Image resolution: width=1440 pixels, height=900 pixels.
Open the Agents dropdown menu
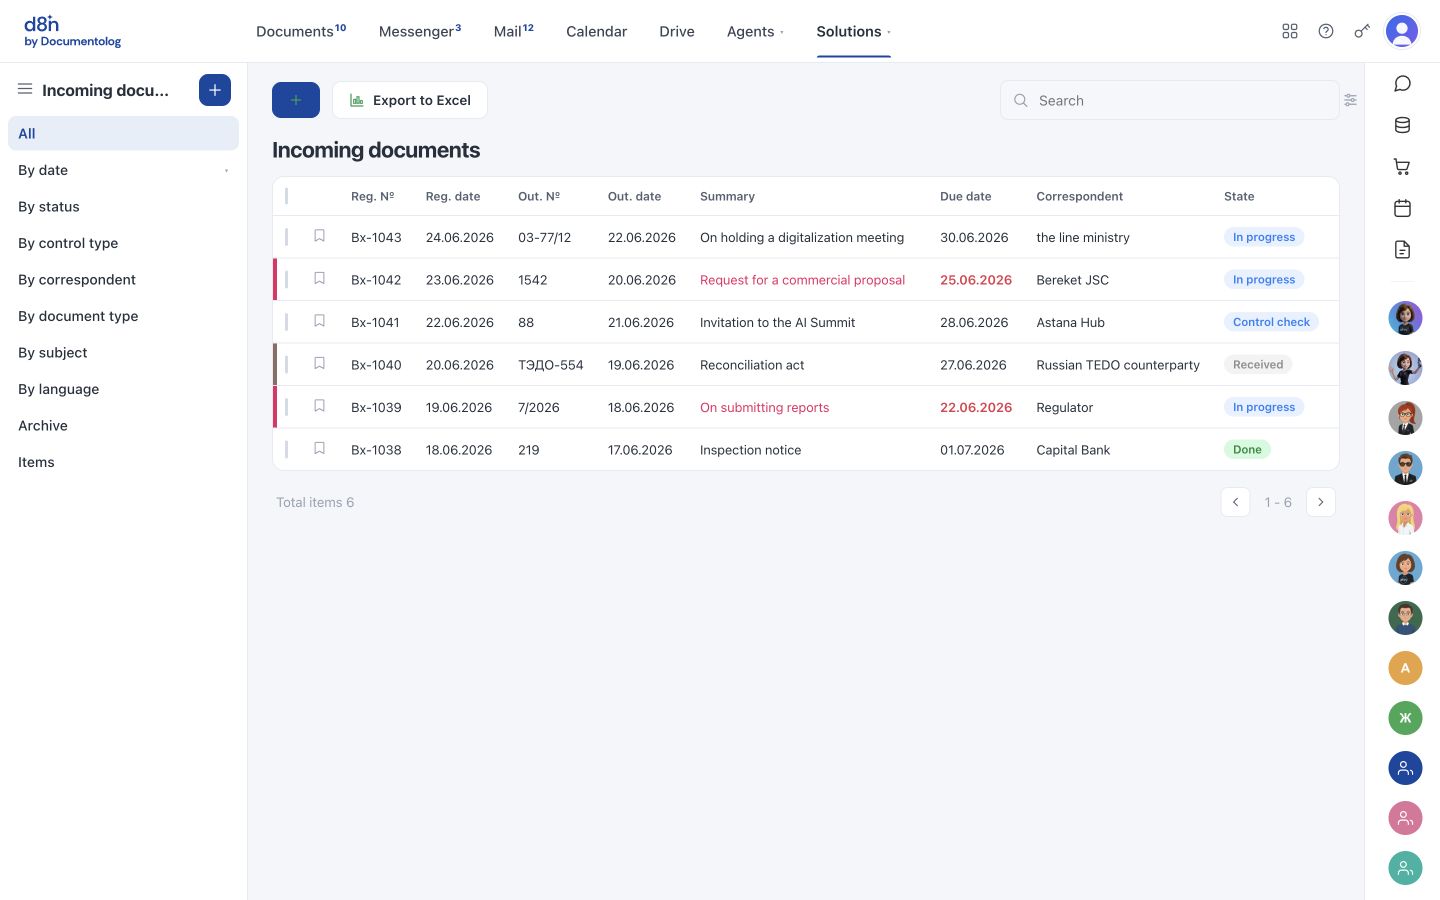755,31
